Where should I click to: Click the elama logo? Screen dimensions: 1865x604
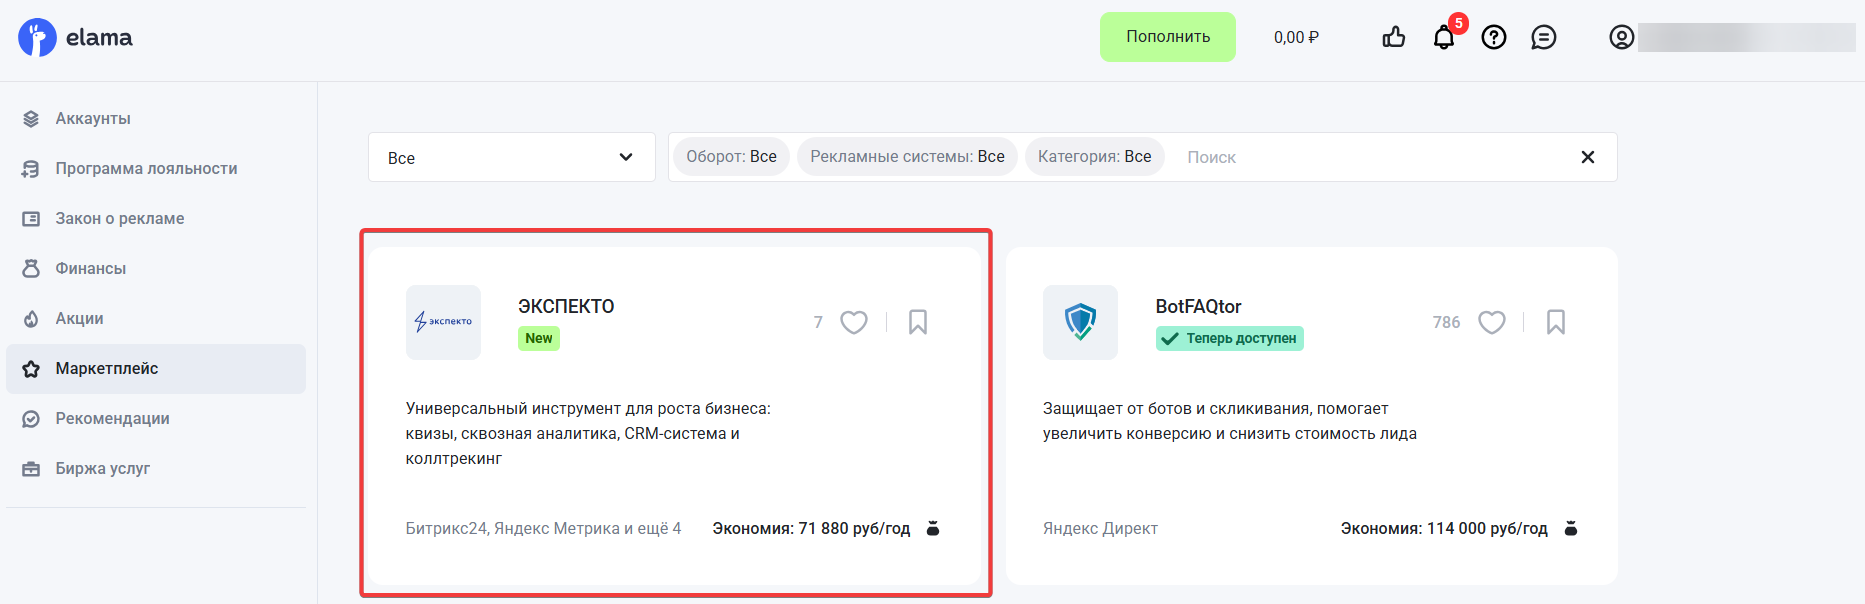click(75, 38)
